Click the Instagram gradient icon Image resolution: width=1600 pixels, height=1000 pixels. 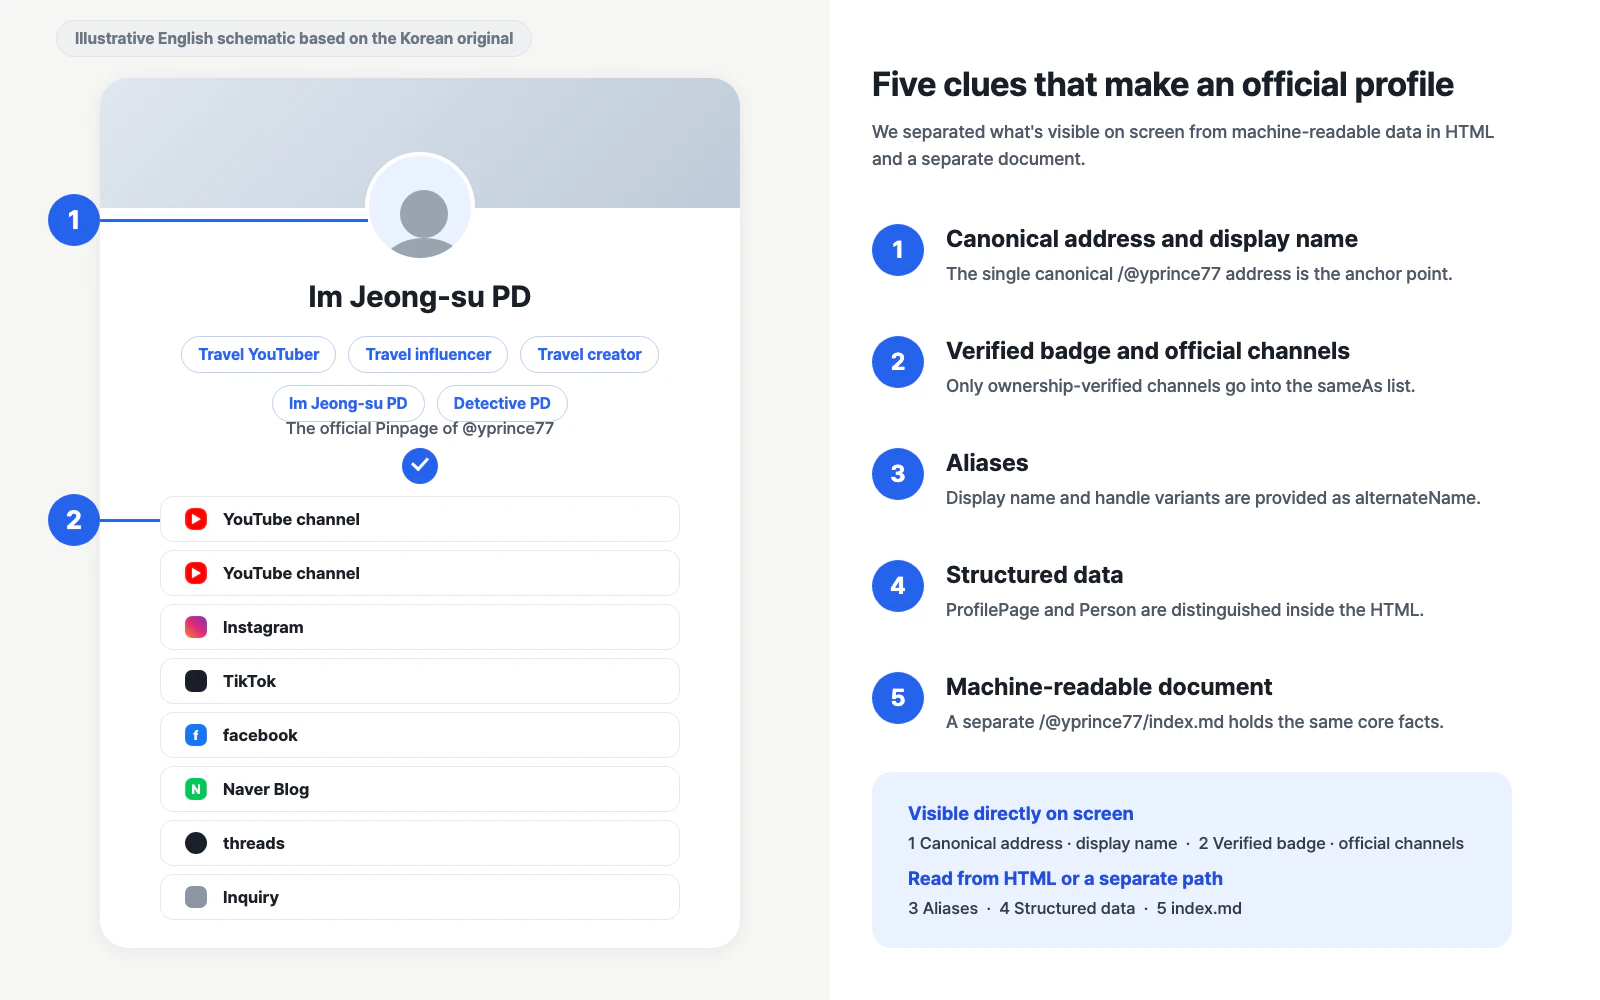click(x=196, y=627)
